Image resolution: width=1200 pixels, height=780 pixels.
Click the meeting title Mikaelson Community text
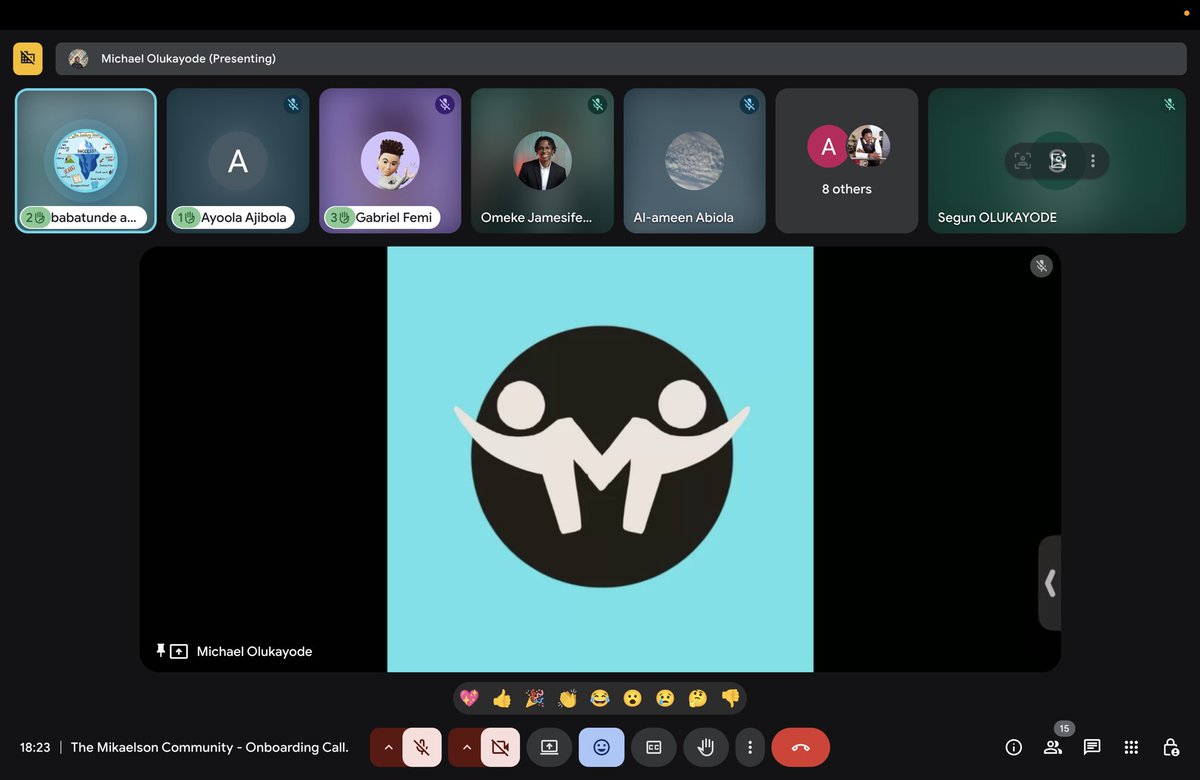pyautogui.click(x=210, y=747)
